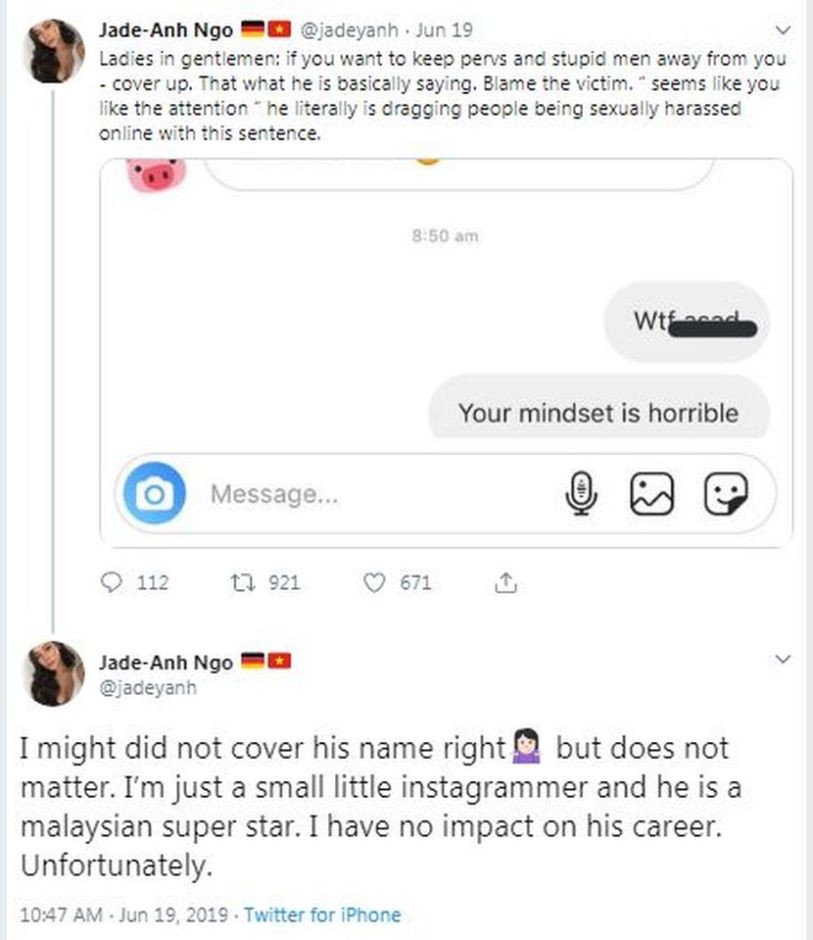Tap the camera icon in message bar
The height and width of the screenshot is (940, 813).
(154, 494)
